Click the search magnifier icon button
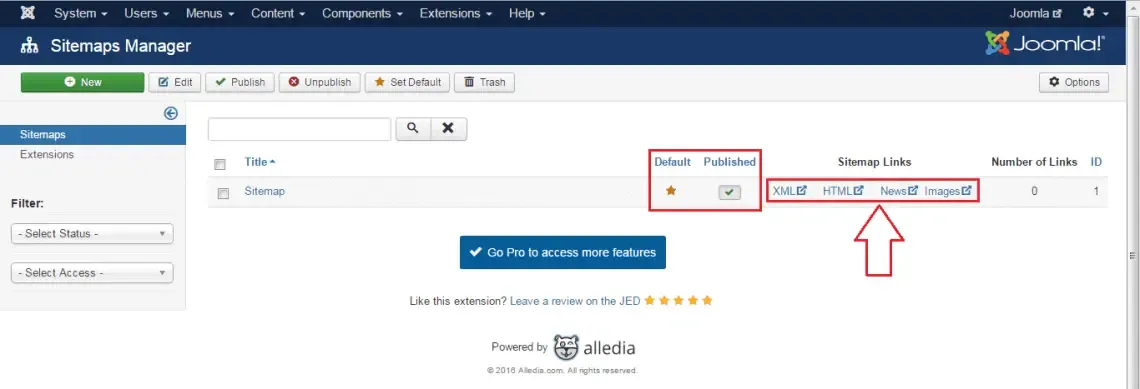This screenshot has width=1140, height=389. (x=413, y=129)
